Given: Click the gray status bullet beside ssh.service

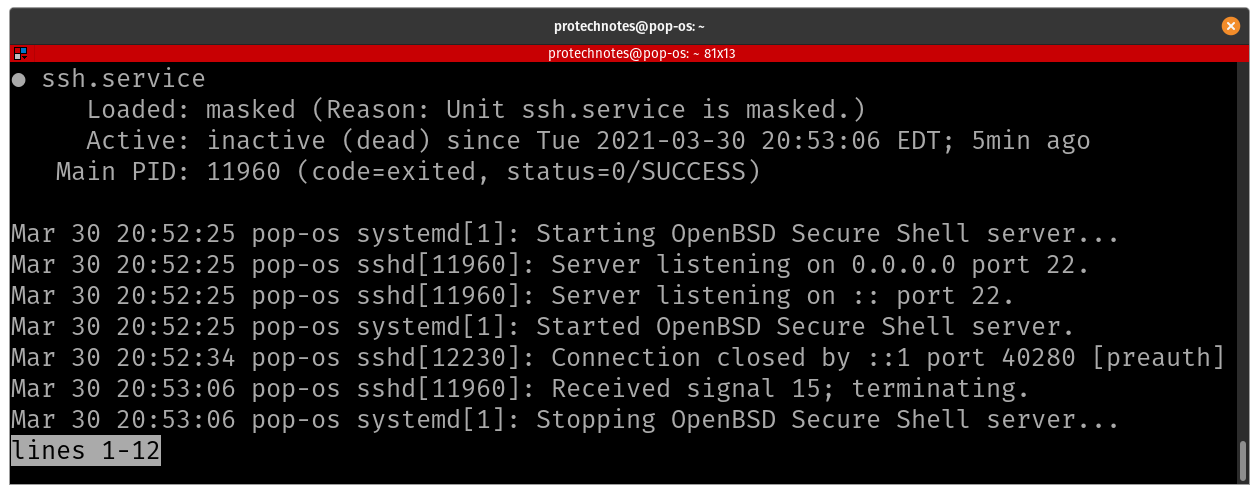Looking at the screenshot, I should click(19, 80).
